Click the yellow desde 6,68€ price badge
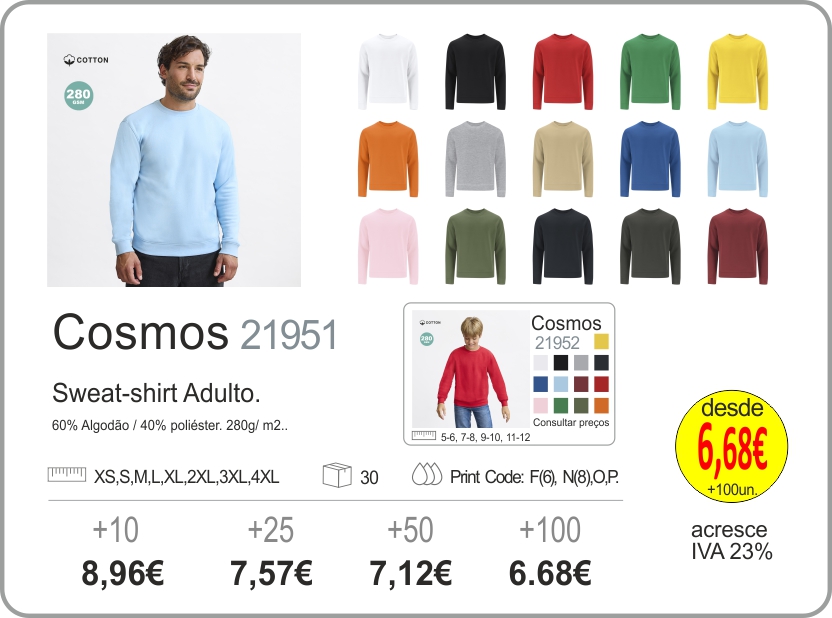Screen dimensions: 832x618 click(x=732, y=447)
